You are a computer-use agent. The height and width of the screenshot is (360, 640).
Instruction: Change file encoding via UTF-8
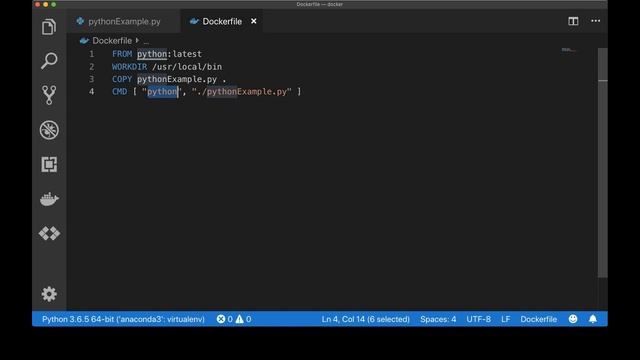point(478,319)
